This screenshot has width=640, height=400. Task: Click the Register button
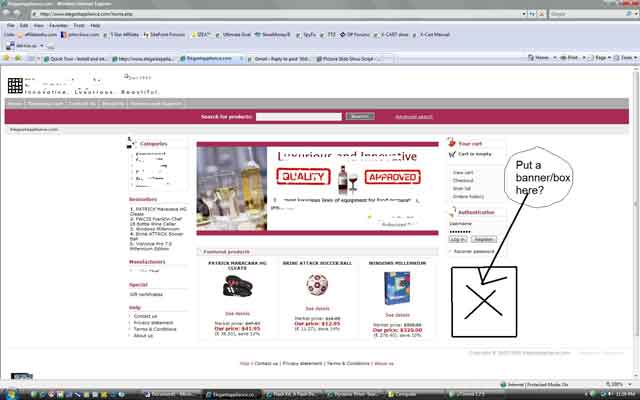[483, 240]
